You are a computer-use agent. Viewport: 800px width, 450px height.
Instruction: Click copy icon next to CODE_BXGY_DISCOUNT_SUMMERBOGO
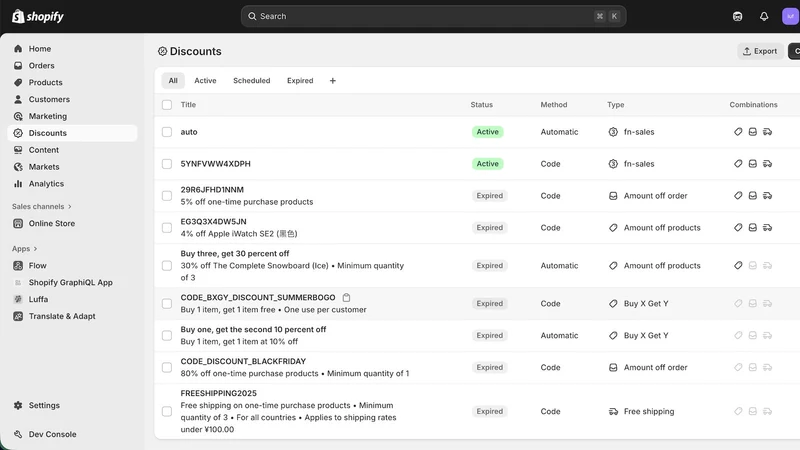[346, 297]
